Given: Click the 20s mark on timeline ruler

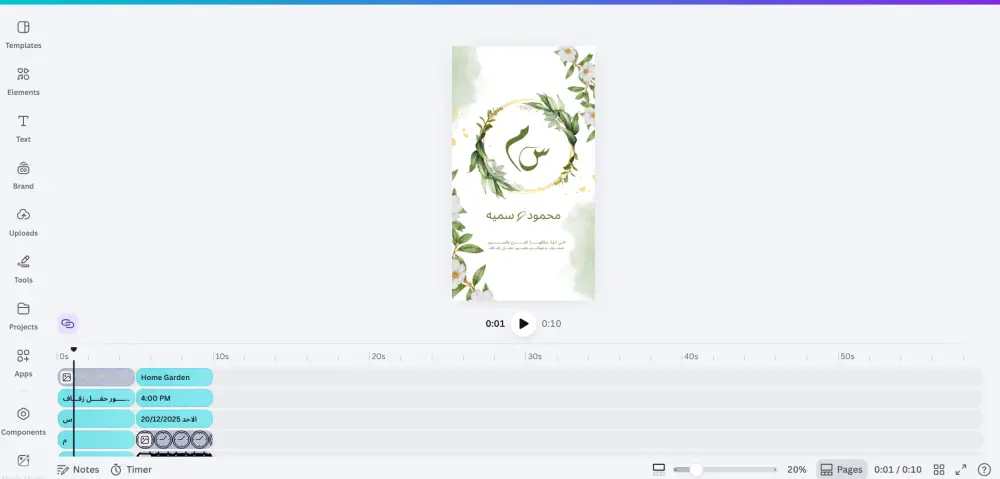Looking at the screenshot, I should [378, 357].
